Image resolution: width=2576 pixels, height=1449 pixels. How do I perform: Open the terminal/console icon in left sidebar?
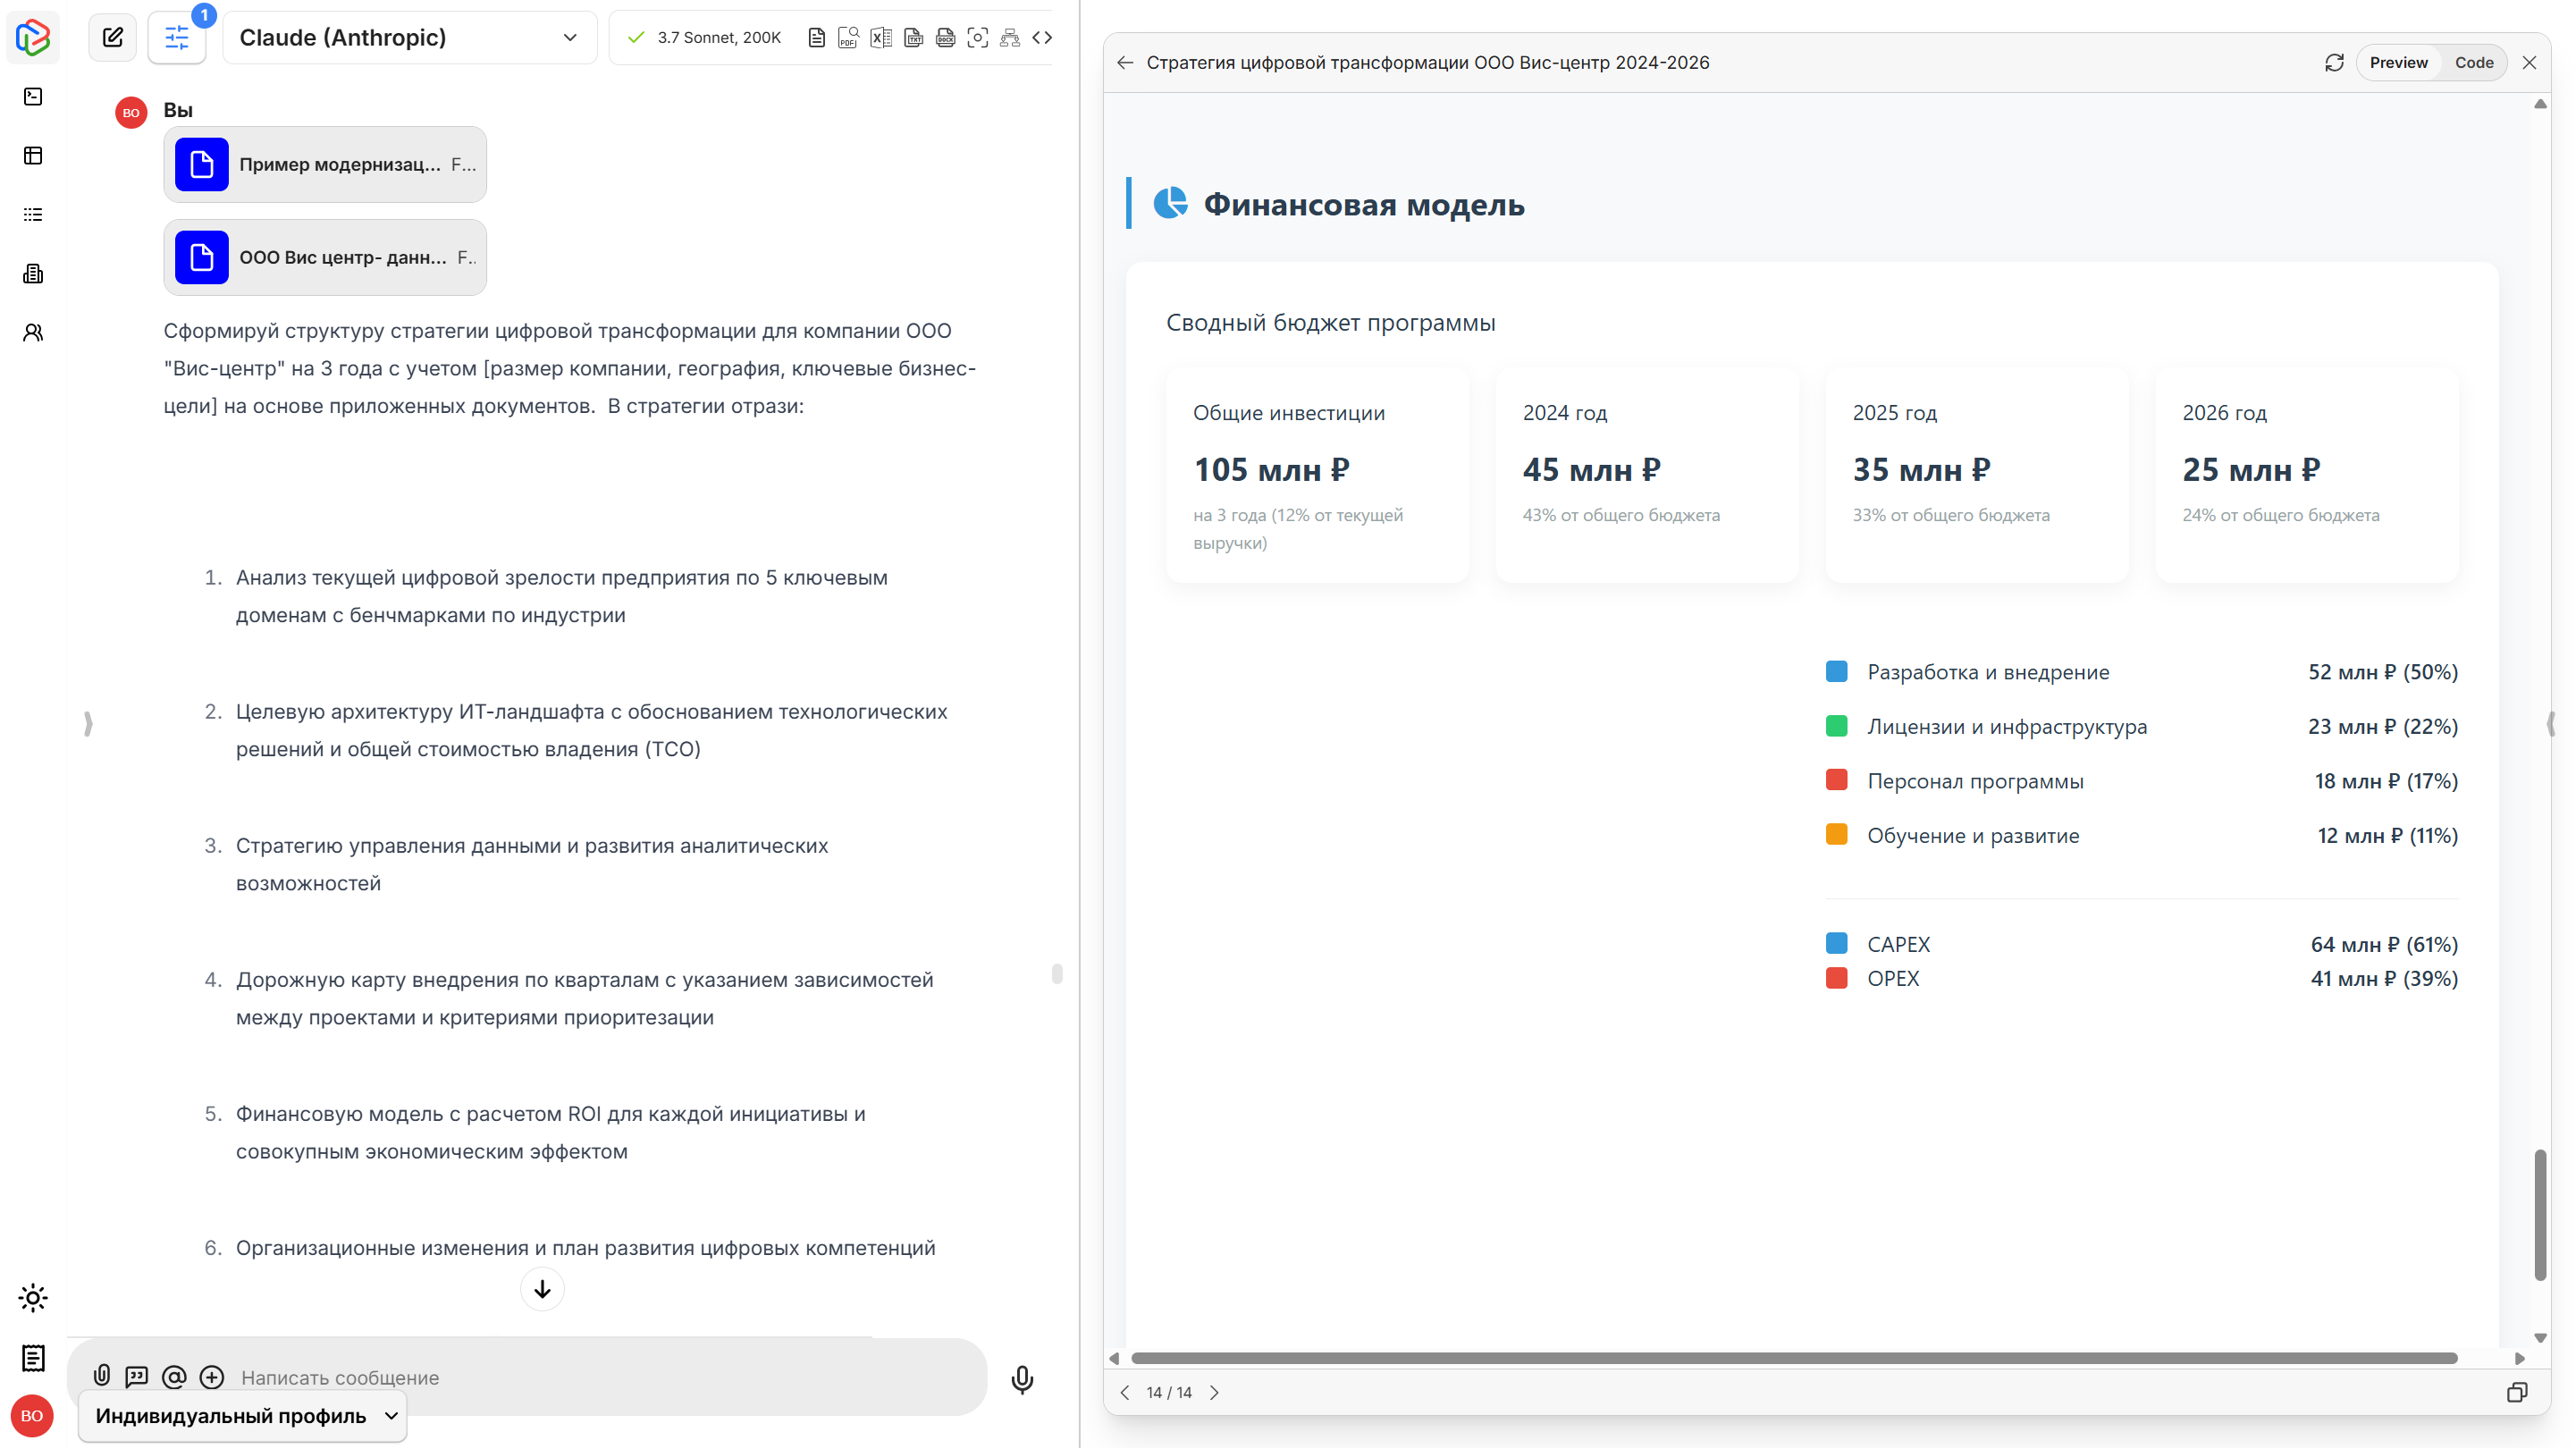[x=33, y=96]
